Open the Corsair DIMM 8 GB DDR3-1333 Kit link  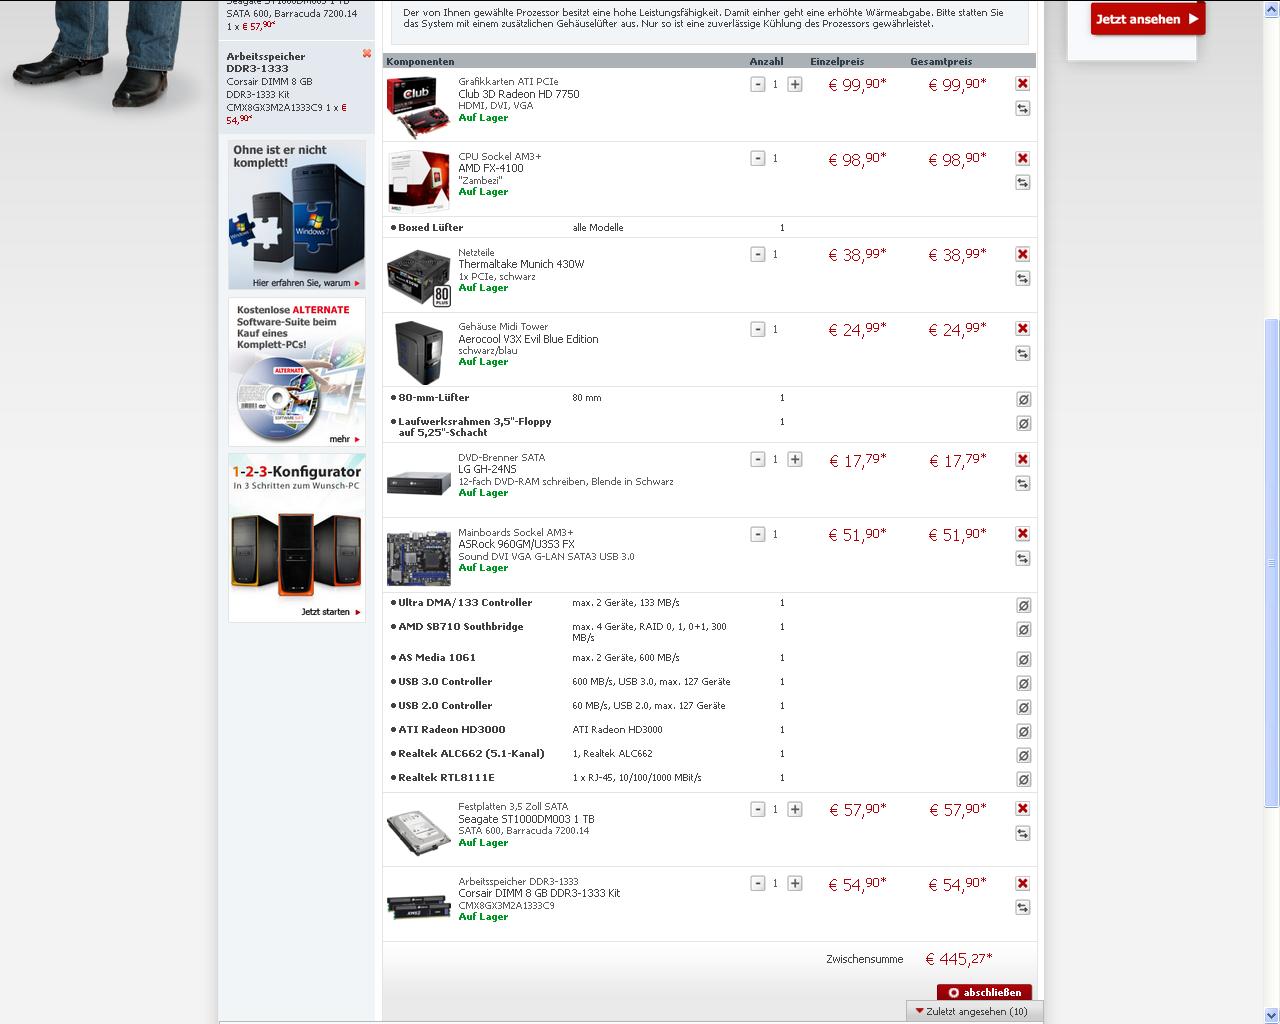539,893
